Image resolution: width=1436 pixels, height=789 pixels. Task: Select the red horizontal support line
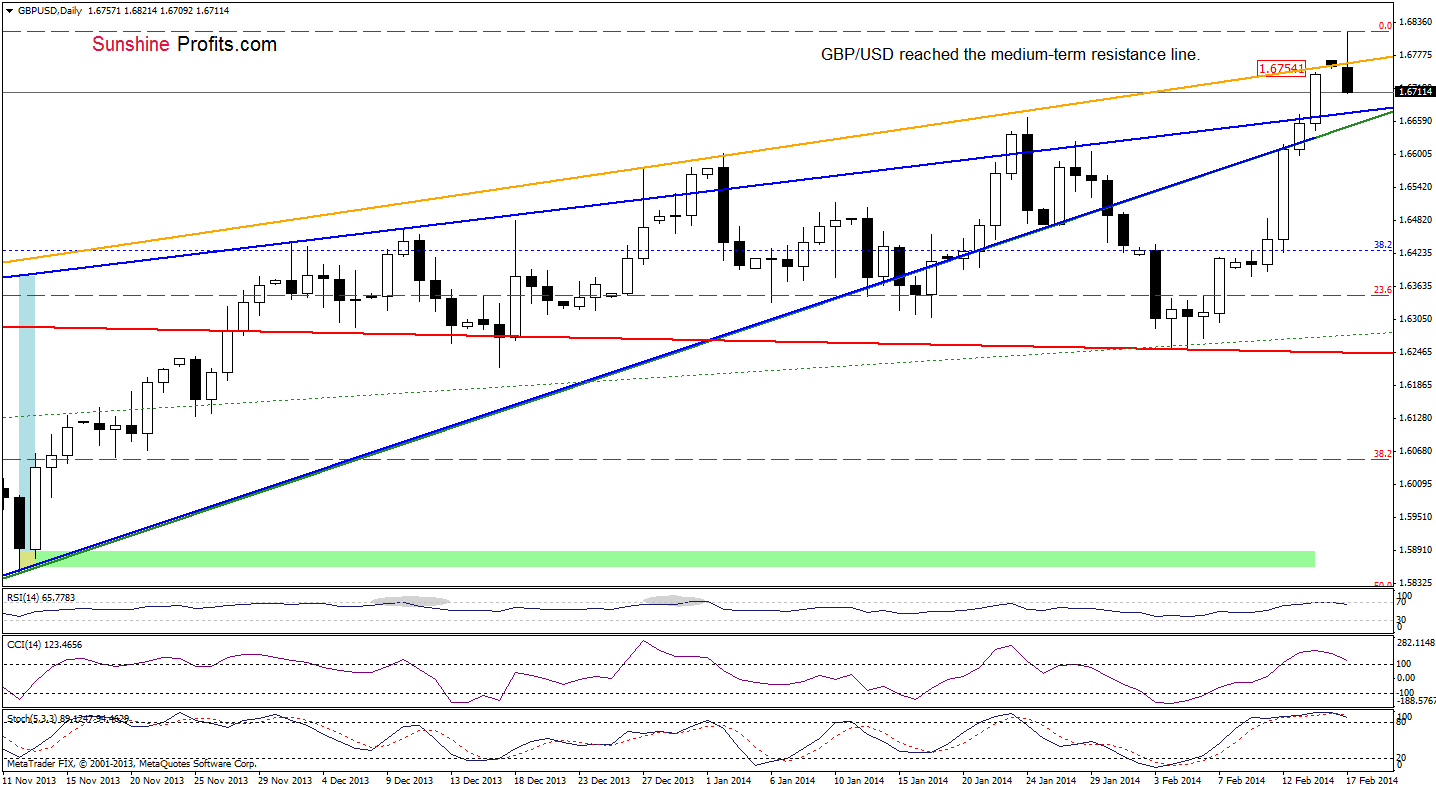click(x=700, y=340)
